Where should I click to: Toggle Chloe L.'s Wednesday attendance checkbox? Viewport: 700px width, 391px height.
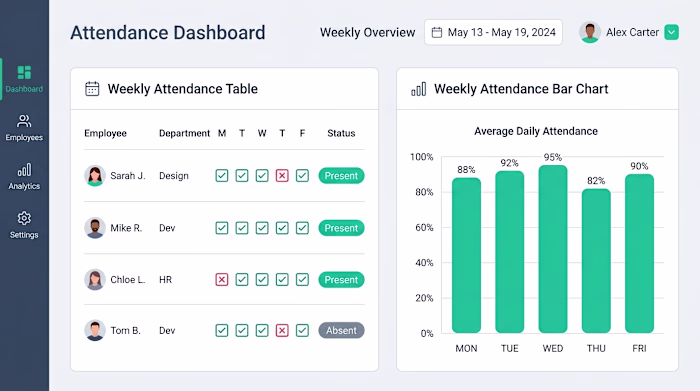[262, 279]
